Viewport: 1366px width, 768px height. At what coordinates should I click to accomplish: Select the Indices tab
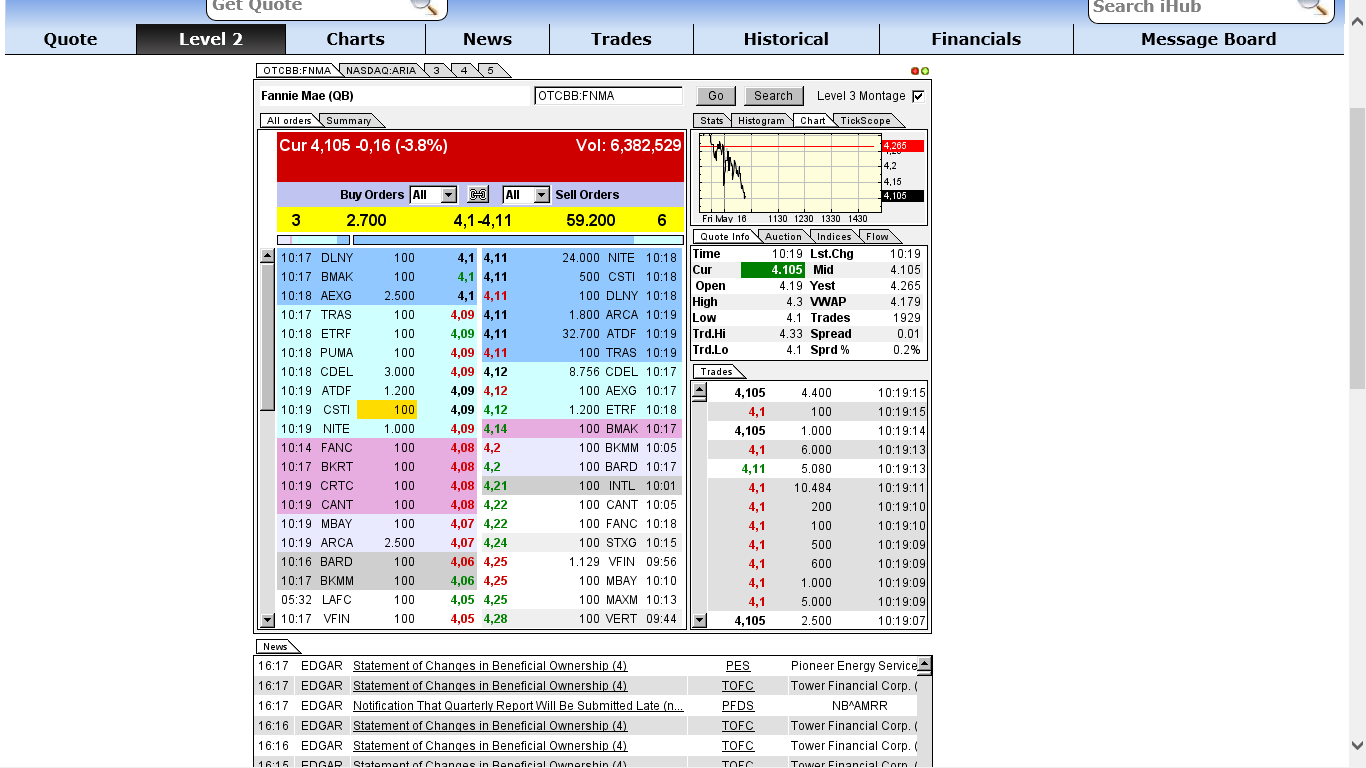coord(835,236)
